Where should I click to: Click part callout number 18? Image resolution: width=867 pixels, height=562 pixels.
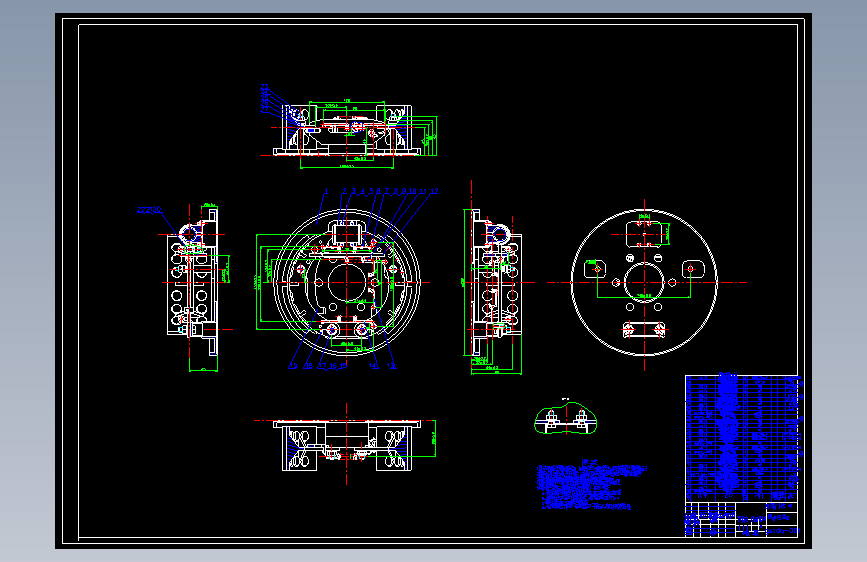point(309,366)
